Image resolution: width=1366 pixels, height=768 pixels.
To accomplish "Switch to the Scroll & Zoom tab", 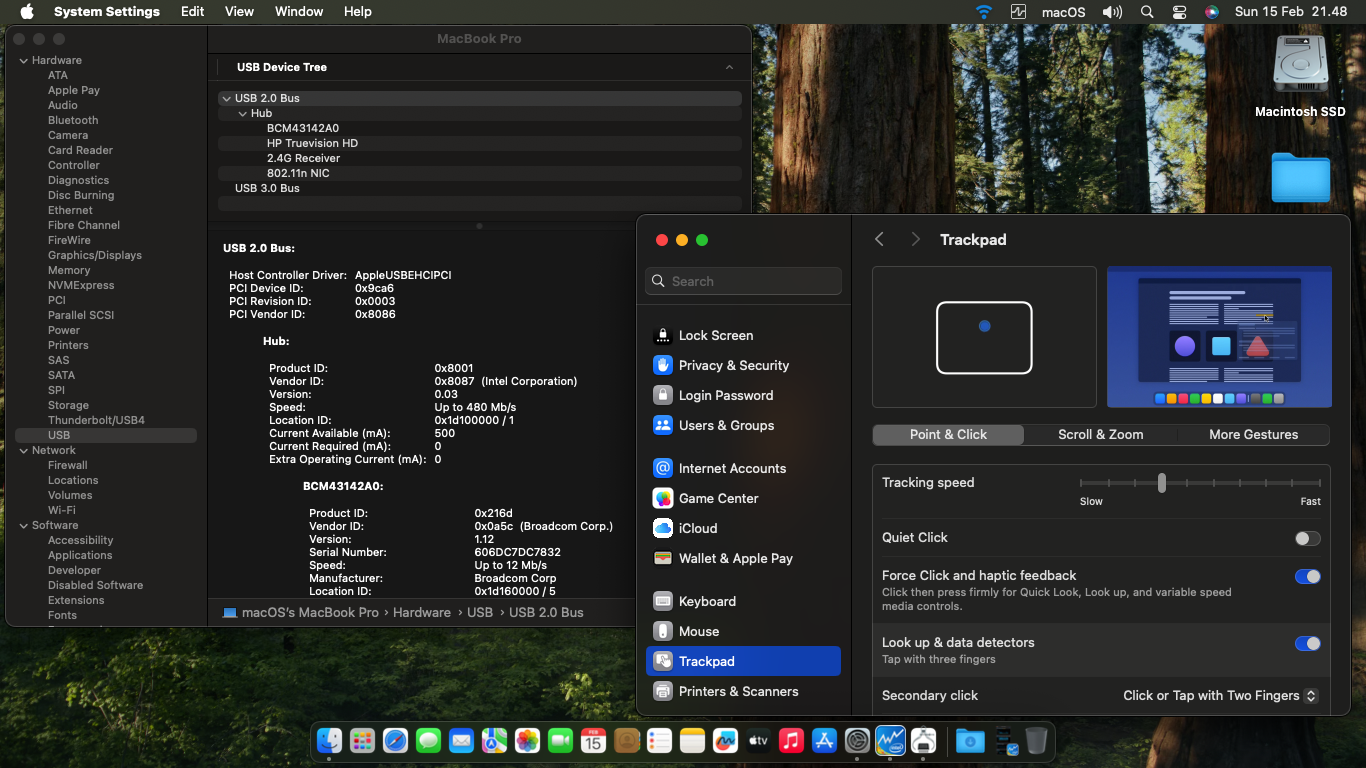I will point(1101,434).
